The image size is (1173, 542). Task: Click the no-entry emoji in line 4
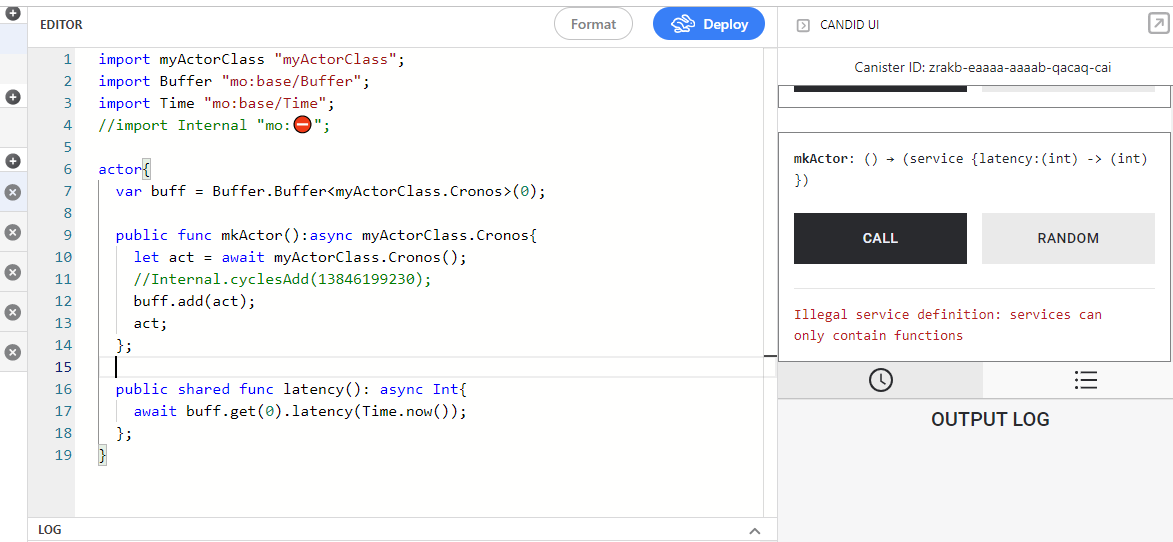(302, 125)
